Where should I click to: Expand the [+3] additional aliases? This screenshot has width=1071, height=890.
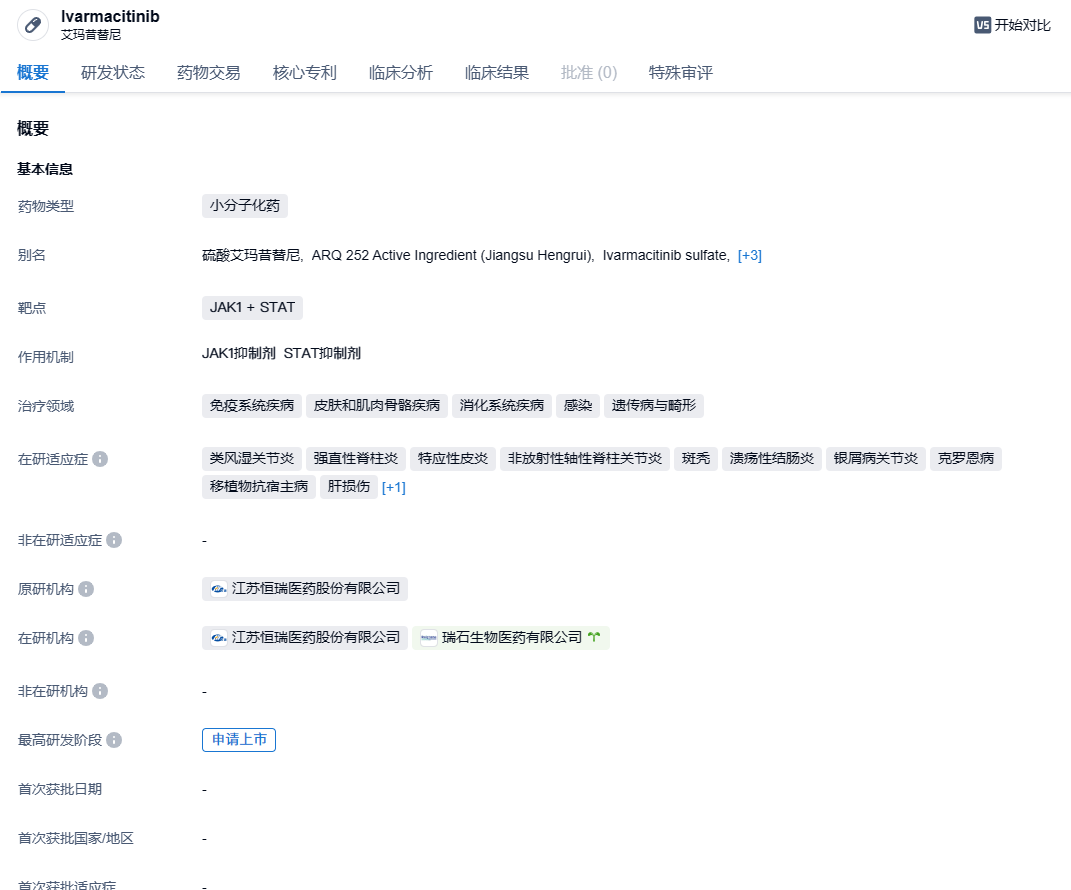click(x=749, y=256)
